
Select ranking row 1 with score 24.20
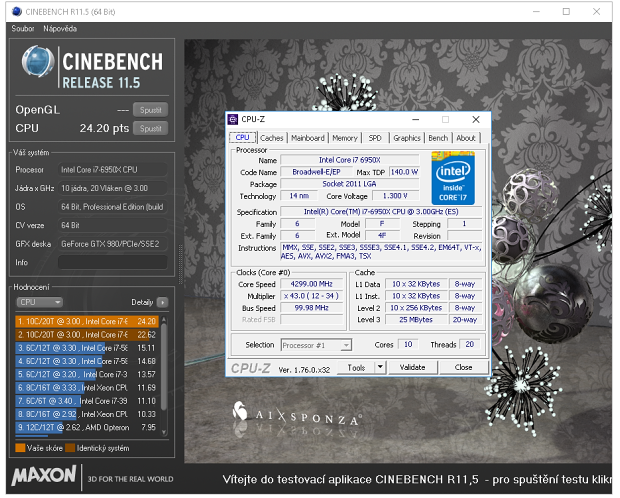[x=87, y=321]
